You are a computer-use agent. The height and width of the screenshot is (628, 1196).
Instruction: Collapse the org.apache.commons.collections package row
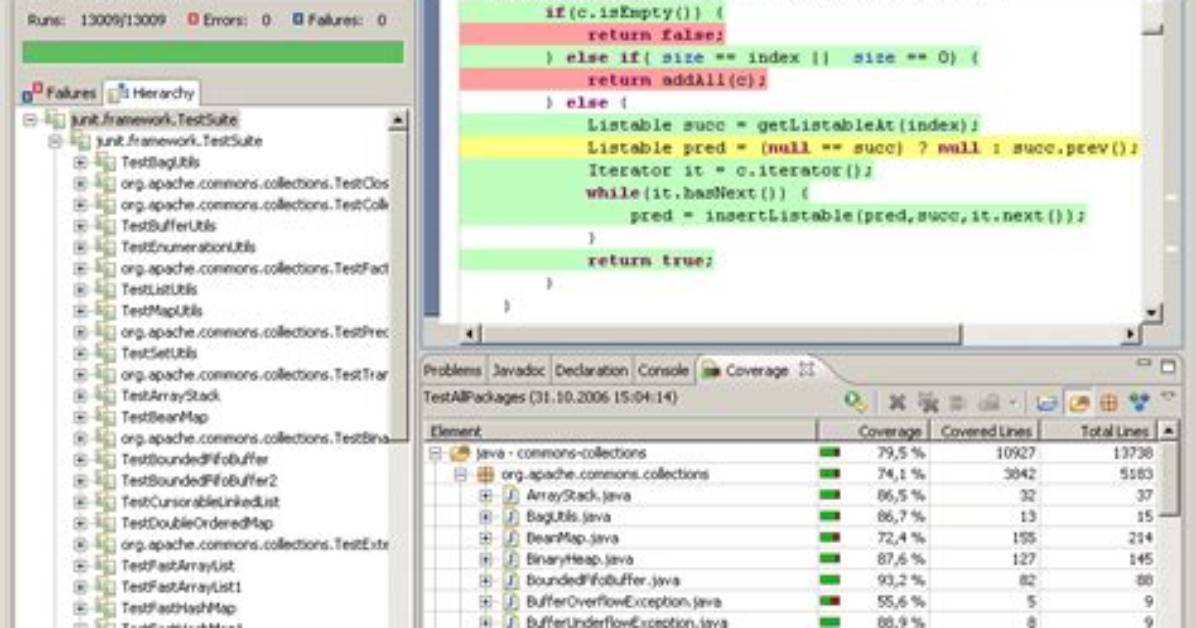point(460,475)
